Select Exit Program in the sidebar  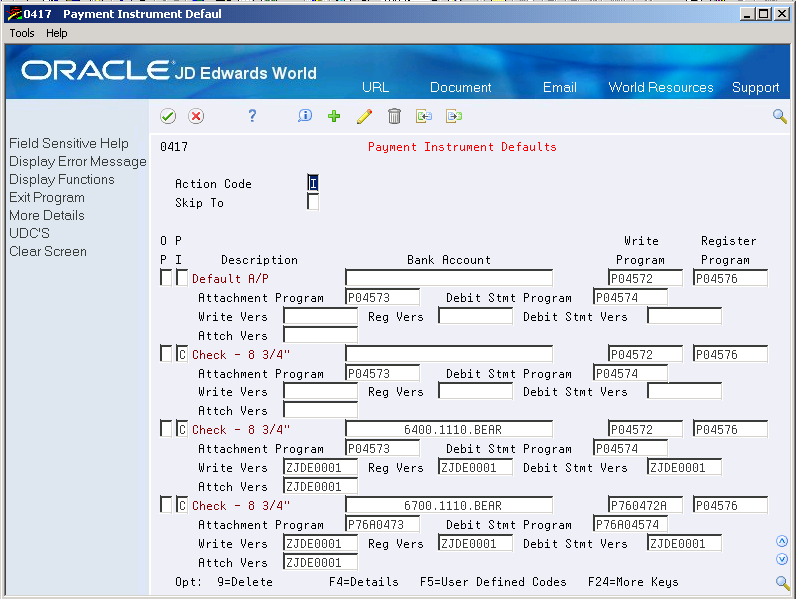47,197
